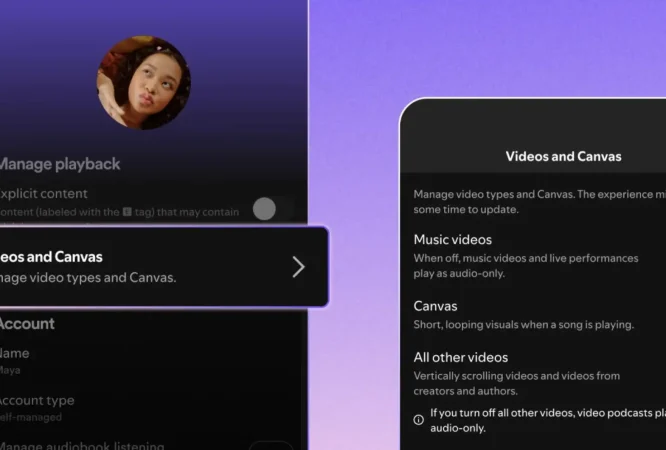This screenshot has width=666, height=450.
Task: Open the Name field showing Maya
Action: (15, 361)
